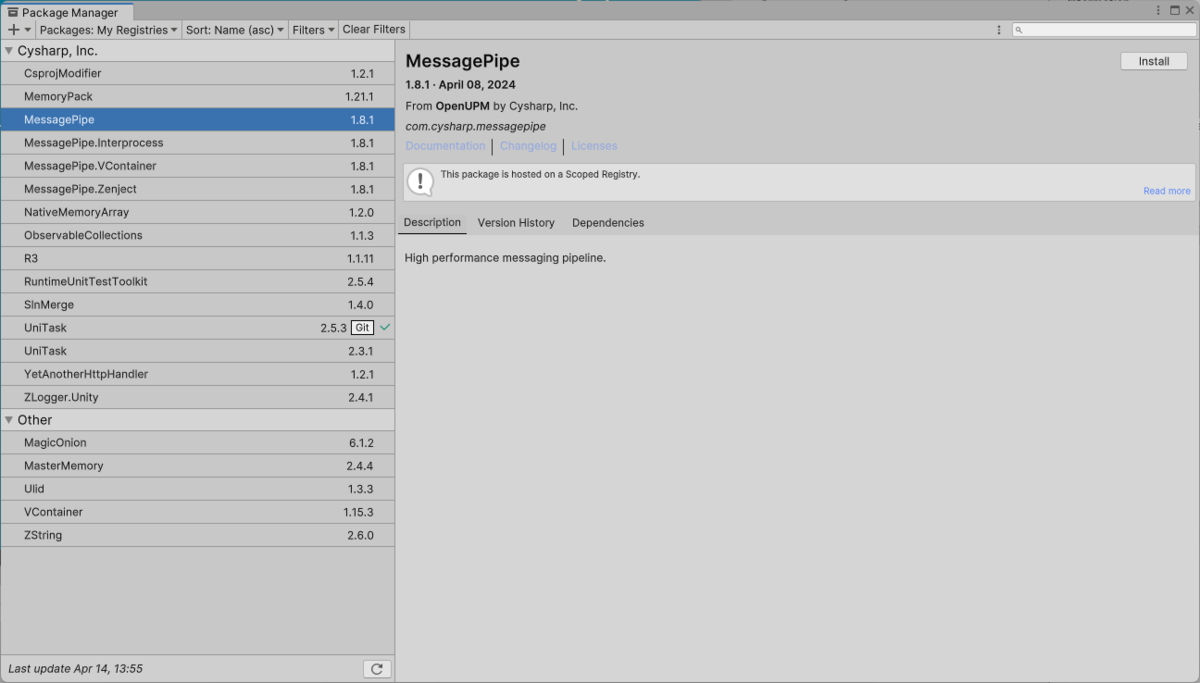Click the green installed checkmark on UniTask

[x=385, y=328]
